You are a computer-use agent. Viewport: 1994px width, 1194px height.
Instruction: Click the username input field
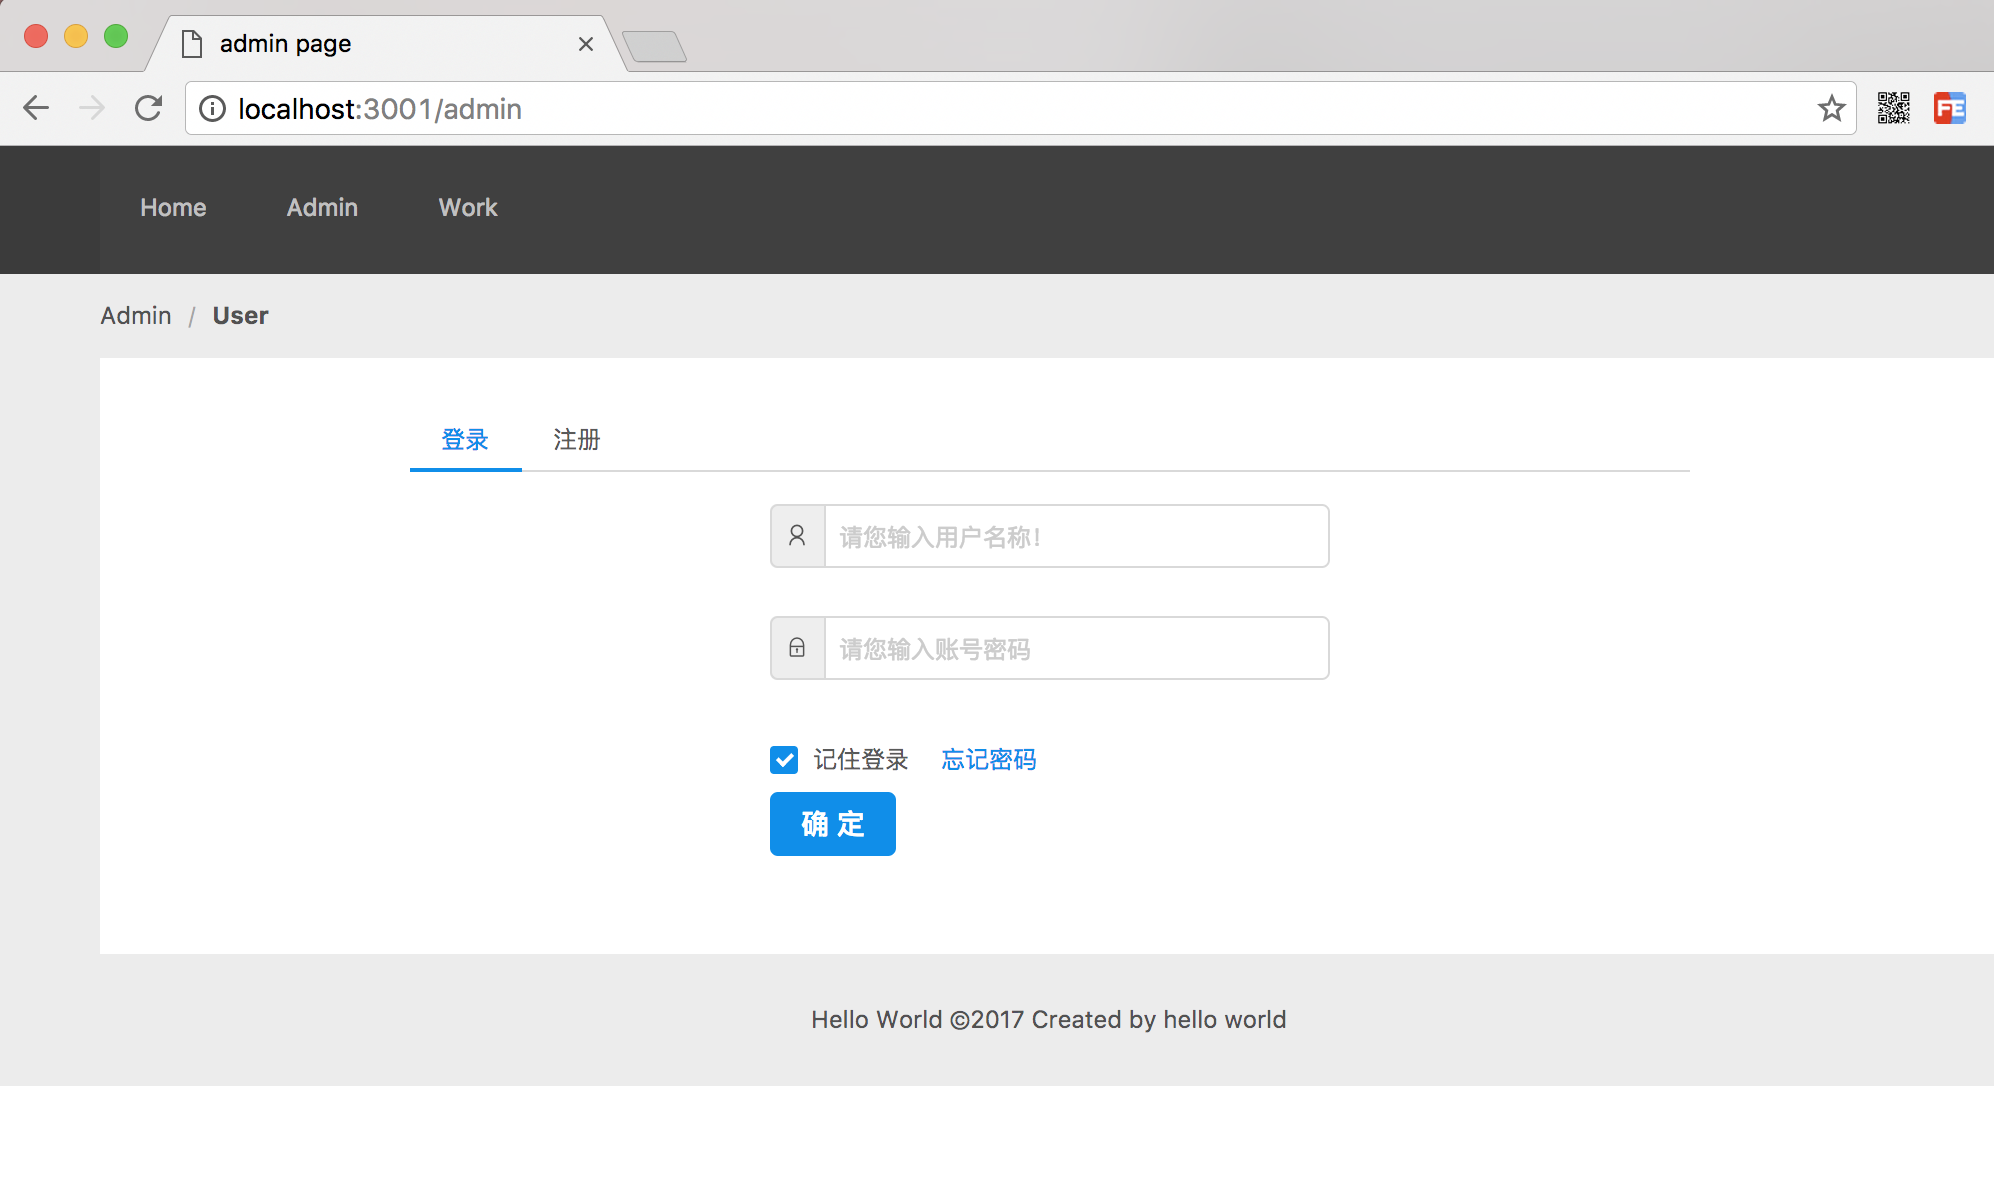click(x=1076, y=536)
